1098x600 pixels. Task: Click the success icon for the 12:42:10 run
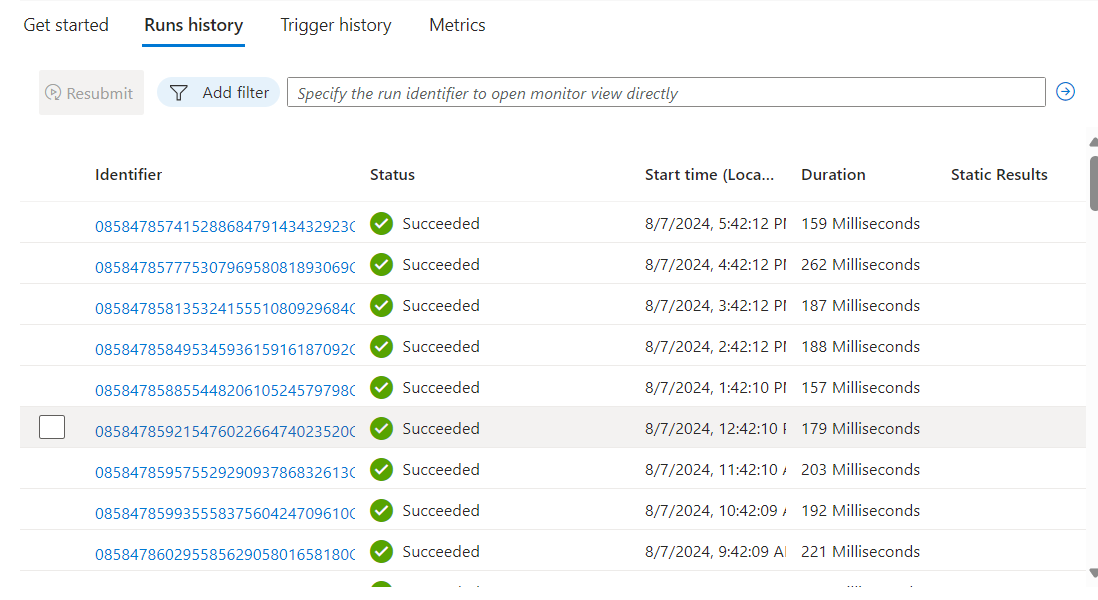tap(382, 428)
